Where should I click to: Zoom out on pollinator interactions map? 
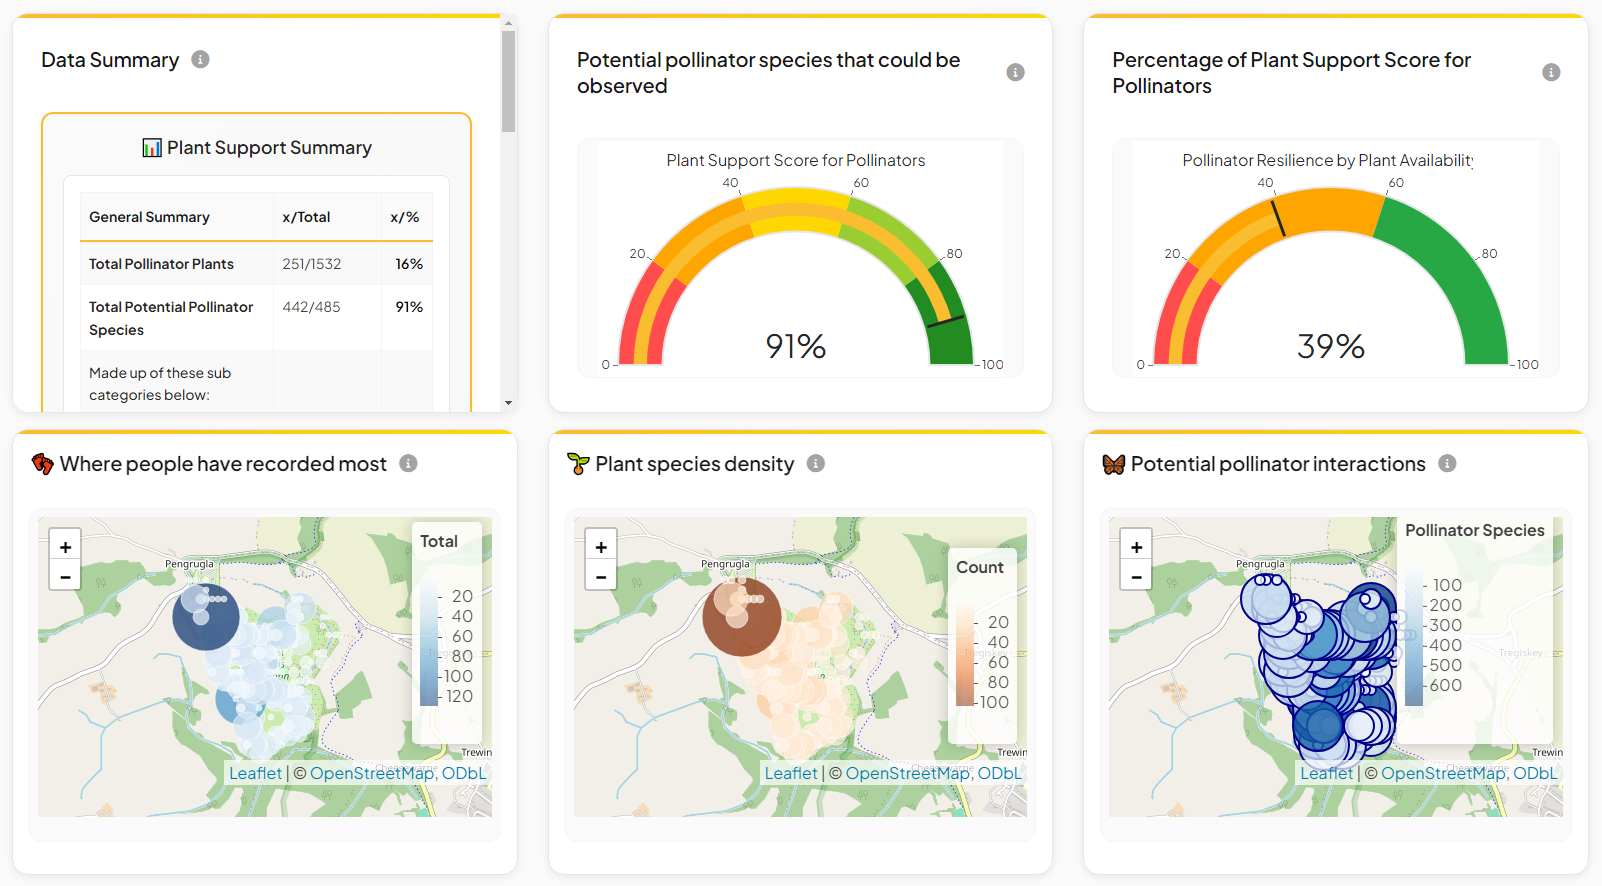coord(1136,576)
